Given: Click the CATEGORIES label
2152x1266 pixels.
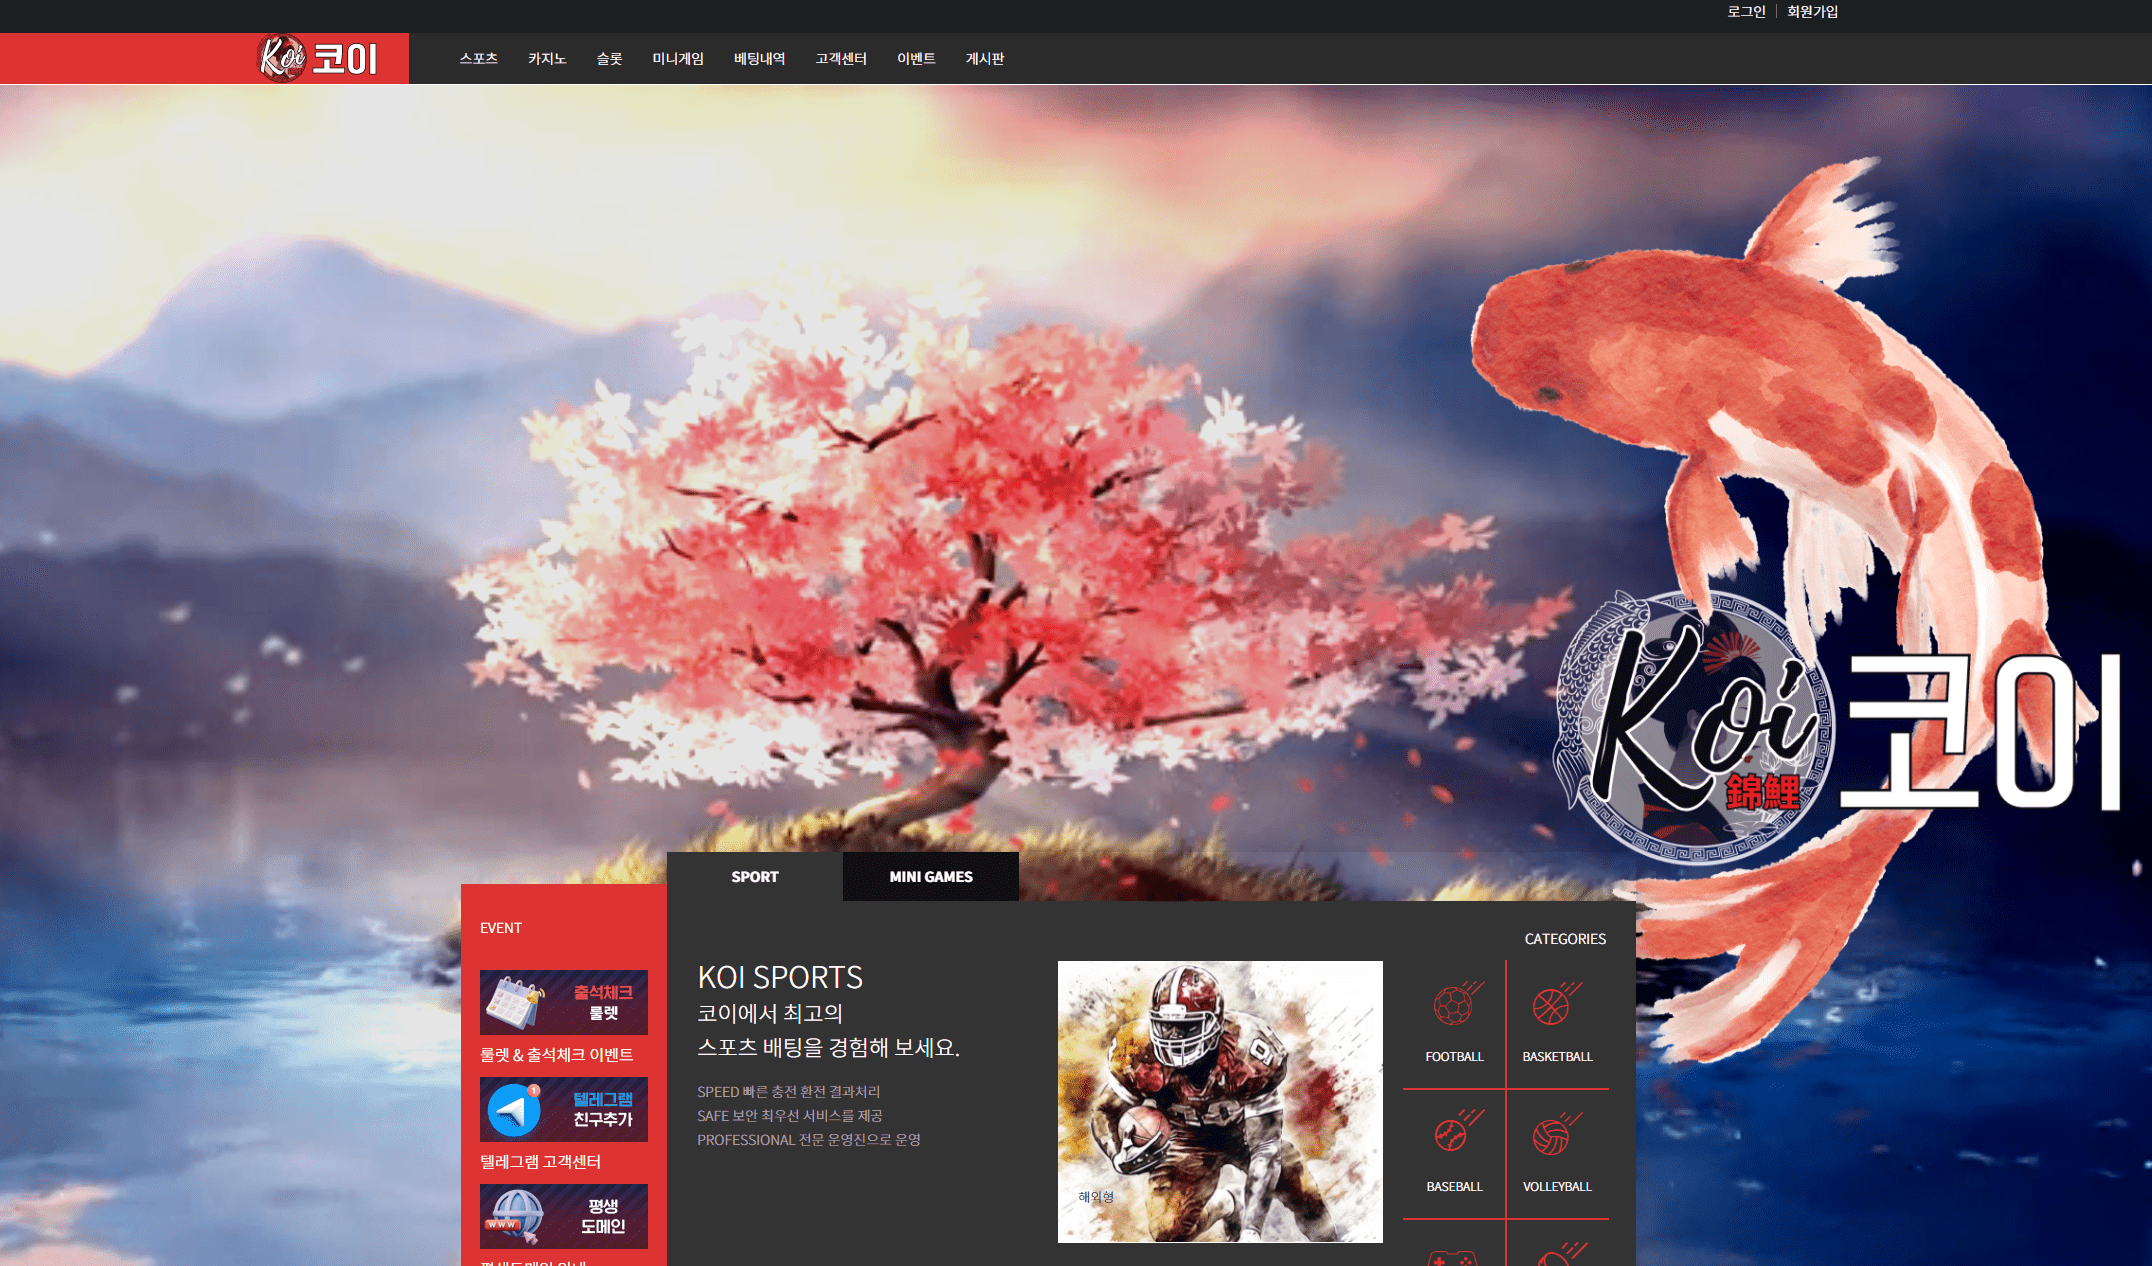Looking at the screenshot, I should point(1565,939).
